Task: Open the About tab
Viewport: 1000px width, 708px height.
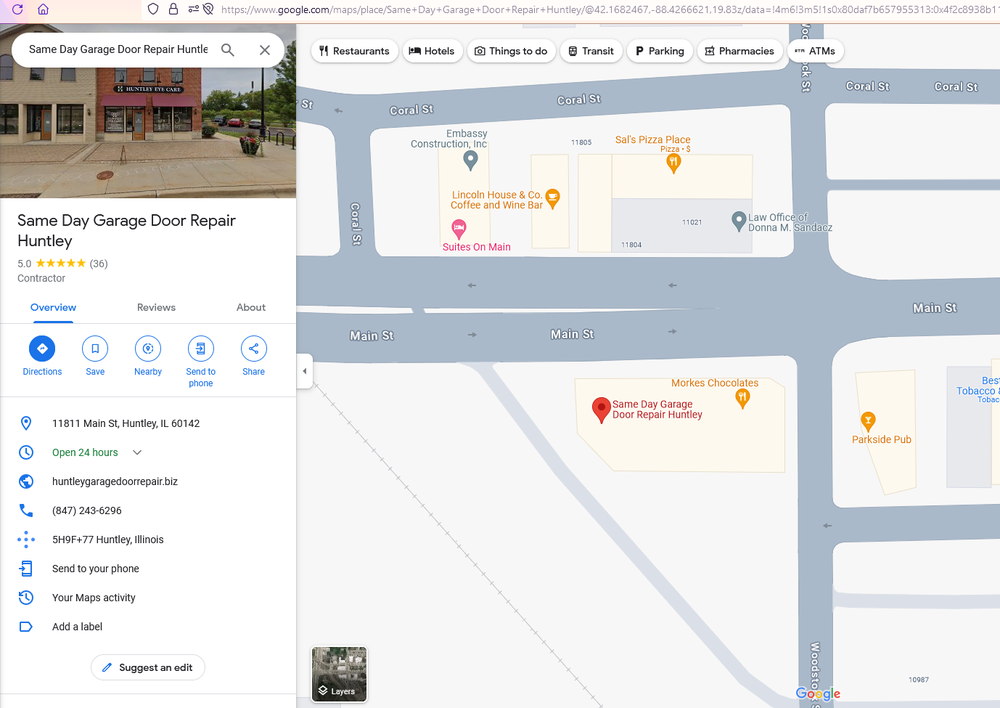Action: click(x=251, y=307)
